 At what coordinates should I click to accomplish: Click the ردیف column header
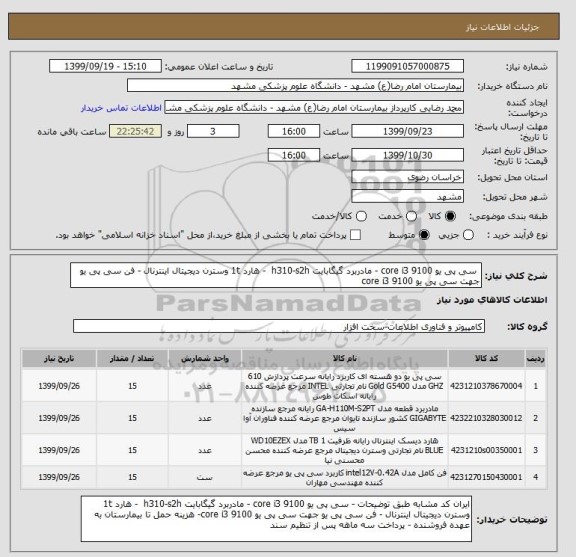(x=536, y=359)
